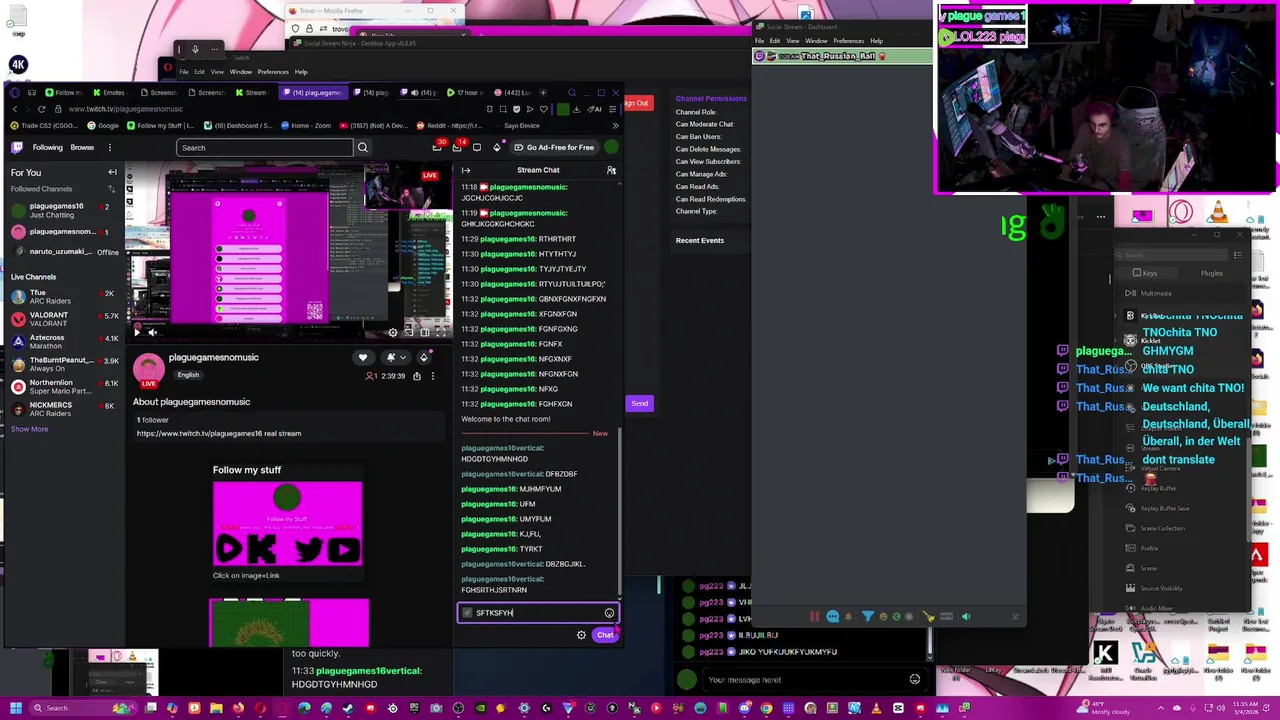The image size is (1280, 720).
Task: Open the Twitch Browse page
Action: tap(82, 147)
